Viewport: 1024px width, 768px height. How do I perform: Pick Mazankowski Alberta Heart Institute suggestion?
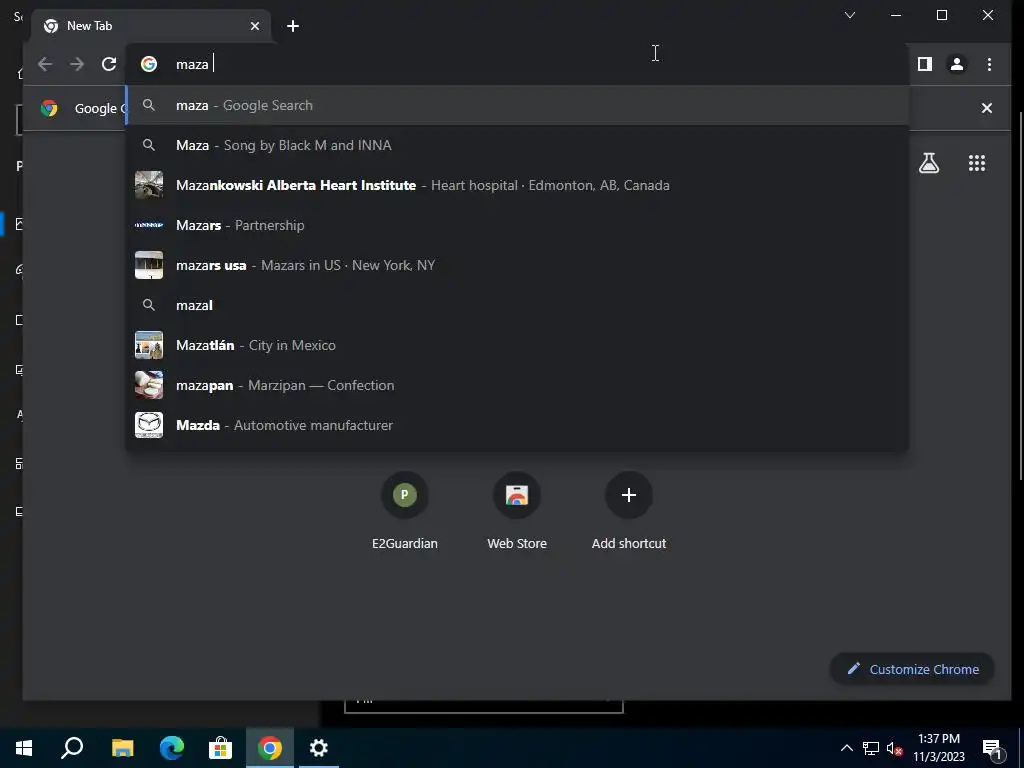click(517, 185)
